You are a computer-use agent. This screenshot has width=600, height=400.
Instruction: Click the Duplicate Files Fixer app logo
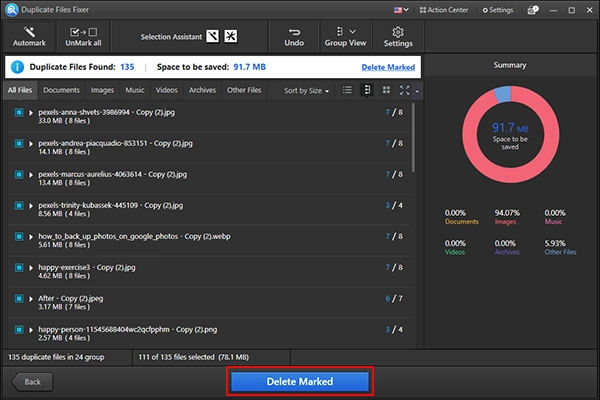[x=11, y=10]
